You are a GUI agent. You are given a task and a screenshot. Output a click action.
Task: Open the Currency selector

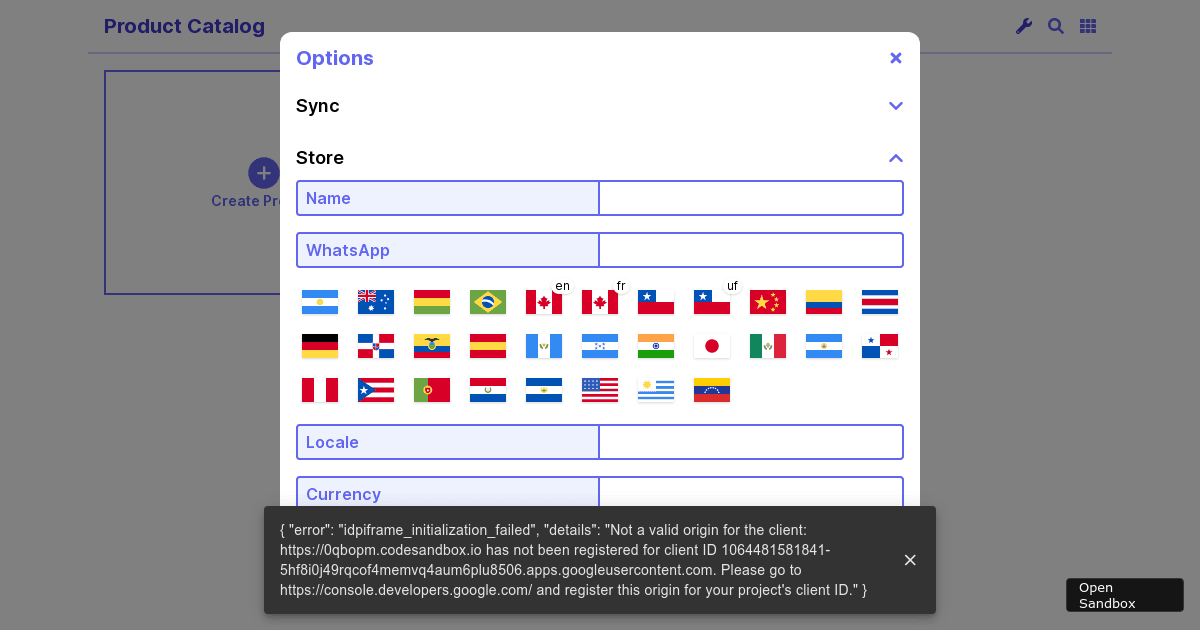[x=751, y=494]
